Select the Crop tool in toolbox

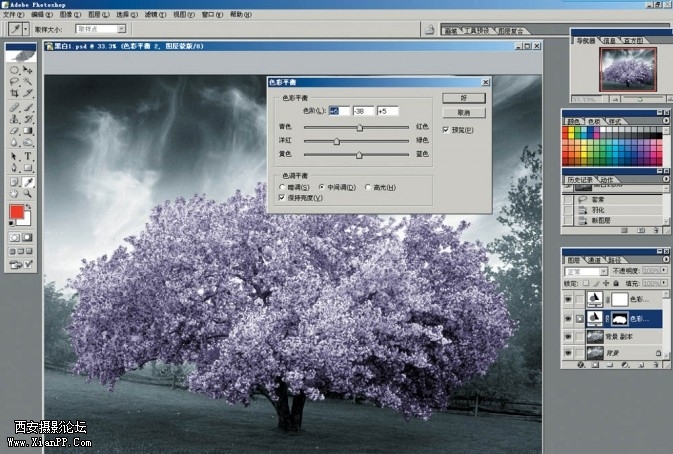click(x=14, y=93)
